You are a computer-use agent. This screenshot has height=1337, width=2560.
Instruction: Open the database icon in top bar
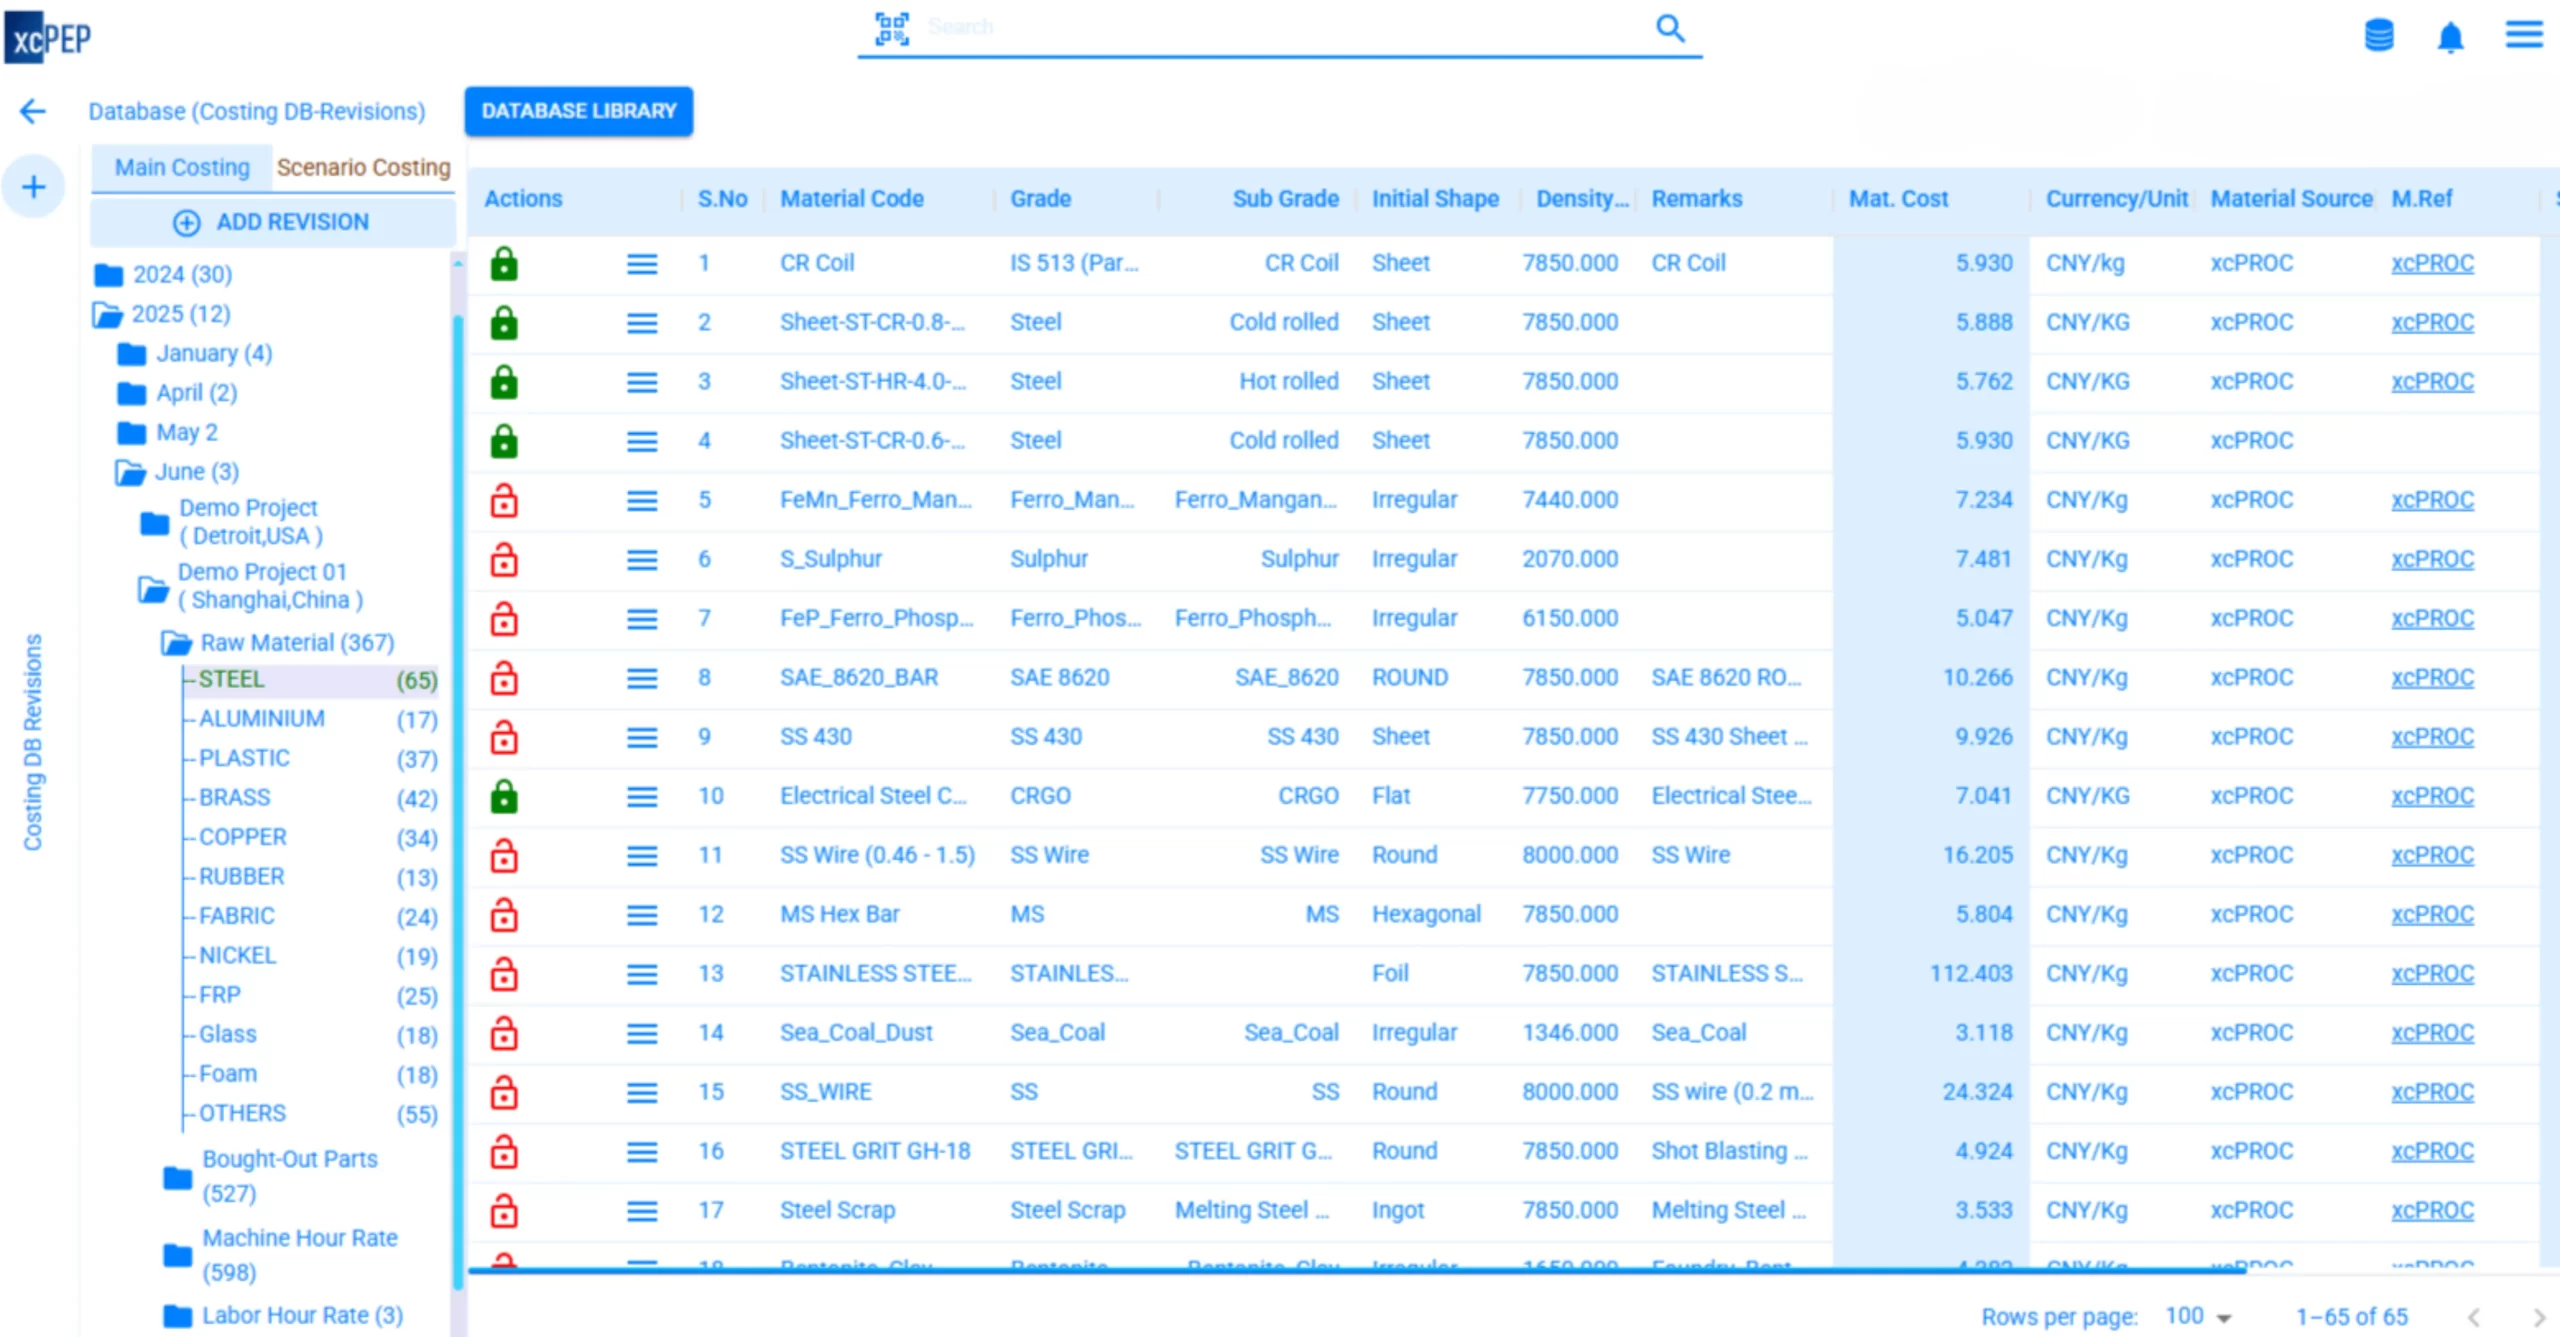tap(2379, 36)
